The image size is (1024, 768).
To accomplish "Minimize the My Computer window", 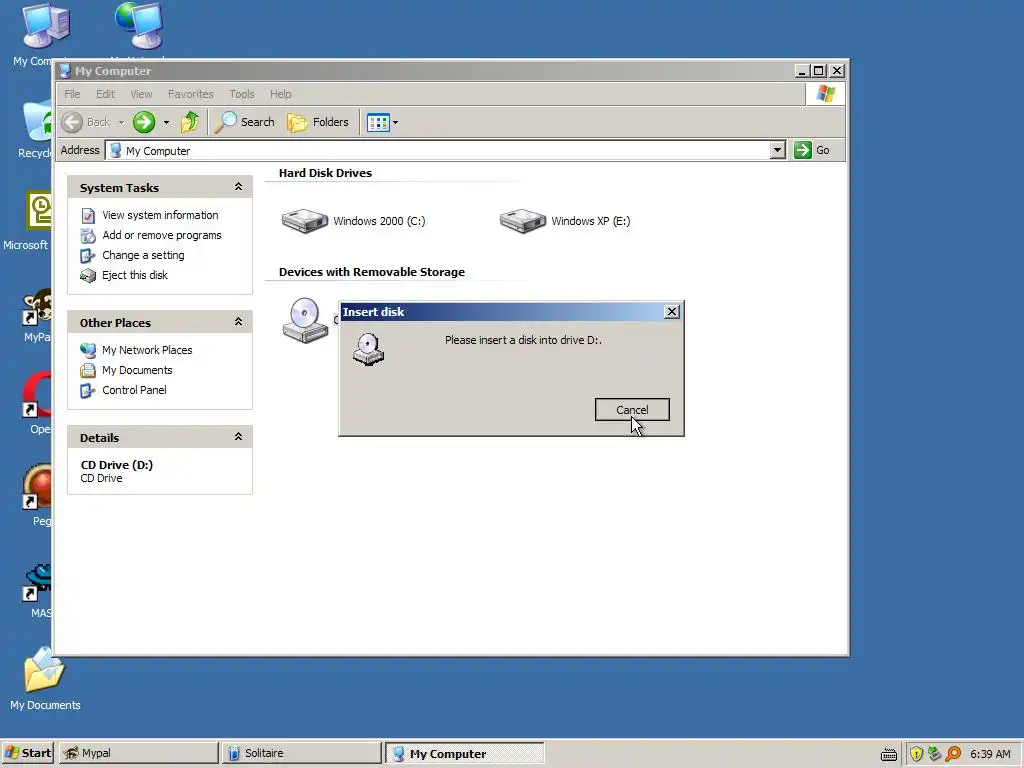I will (803, 71).
